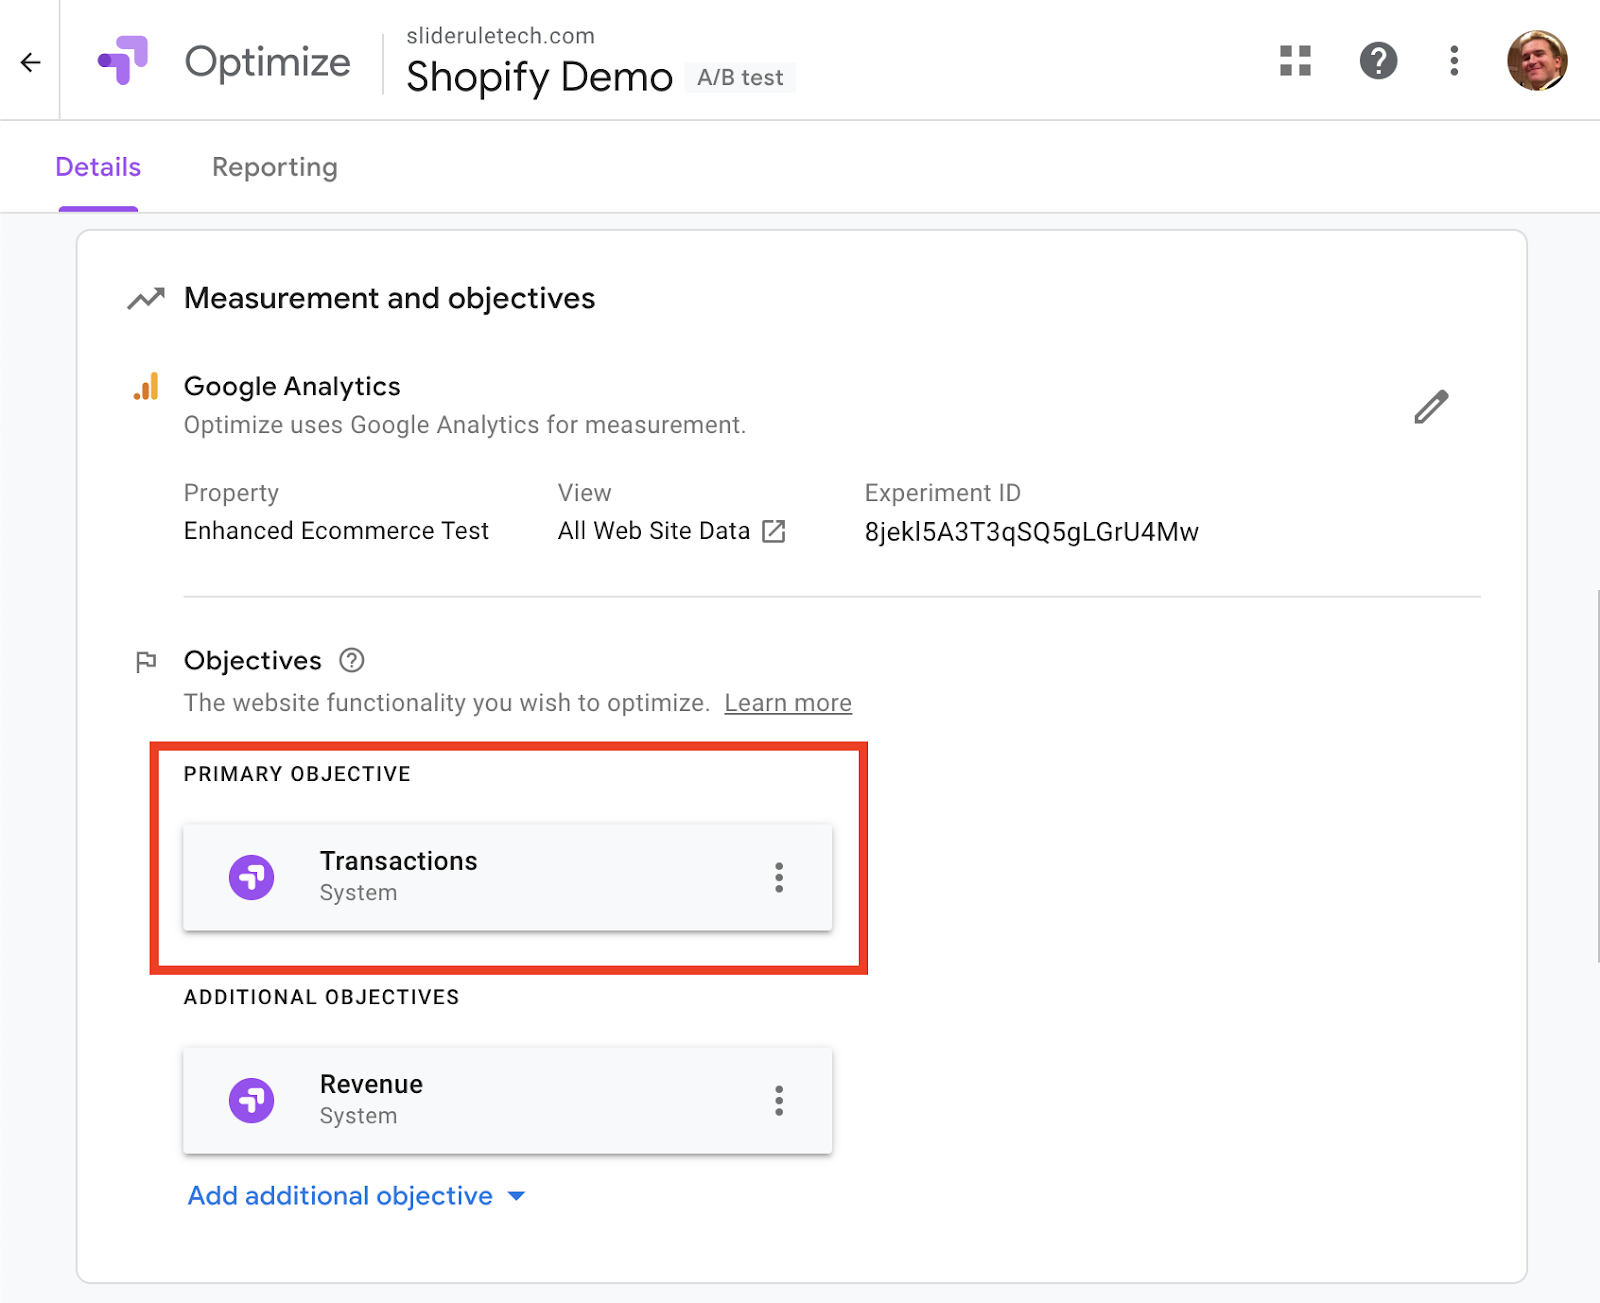Follow the Learn more link
This screenshot has width=1600, height=1303.
click(788, 703)
